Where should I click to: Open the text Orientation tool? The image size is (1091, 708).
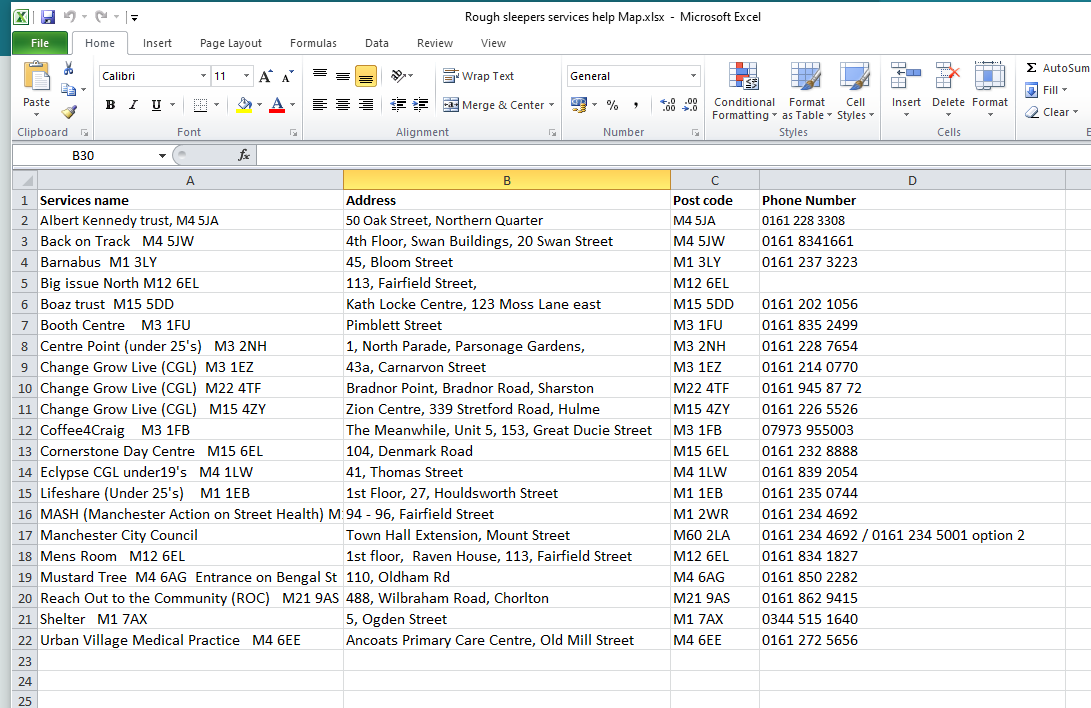[x=399, y=76]
